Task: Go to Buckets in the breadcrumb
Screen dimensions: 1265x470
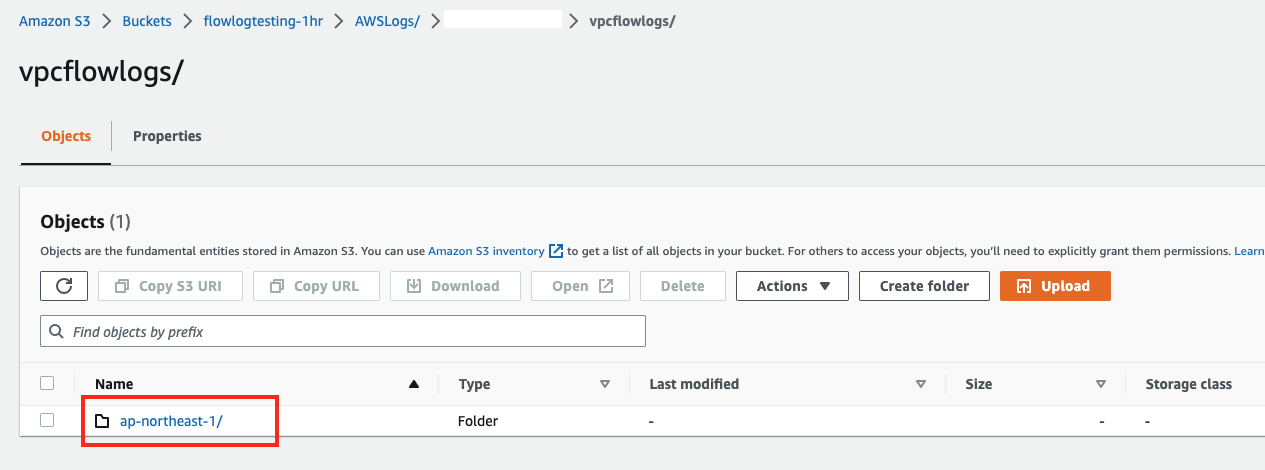Action: (146, 20)
